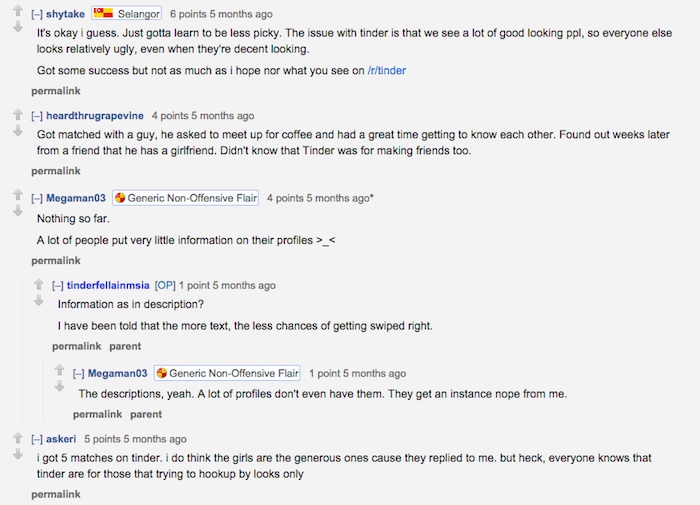
Task: Open tinderfellainmsia's user profile
Action: pos(108,285)
